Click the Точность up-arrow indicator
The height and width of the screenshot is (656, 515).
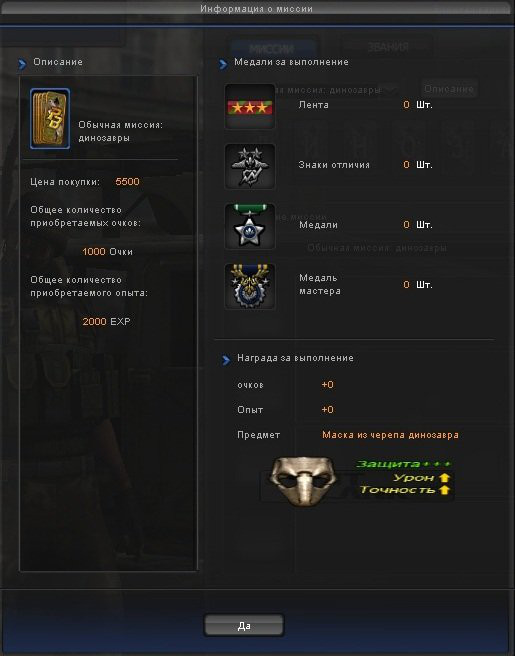pyautogui.click(x=444, y=489)
